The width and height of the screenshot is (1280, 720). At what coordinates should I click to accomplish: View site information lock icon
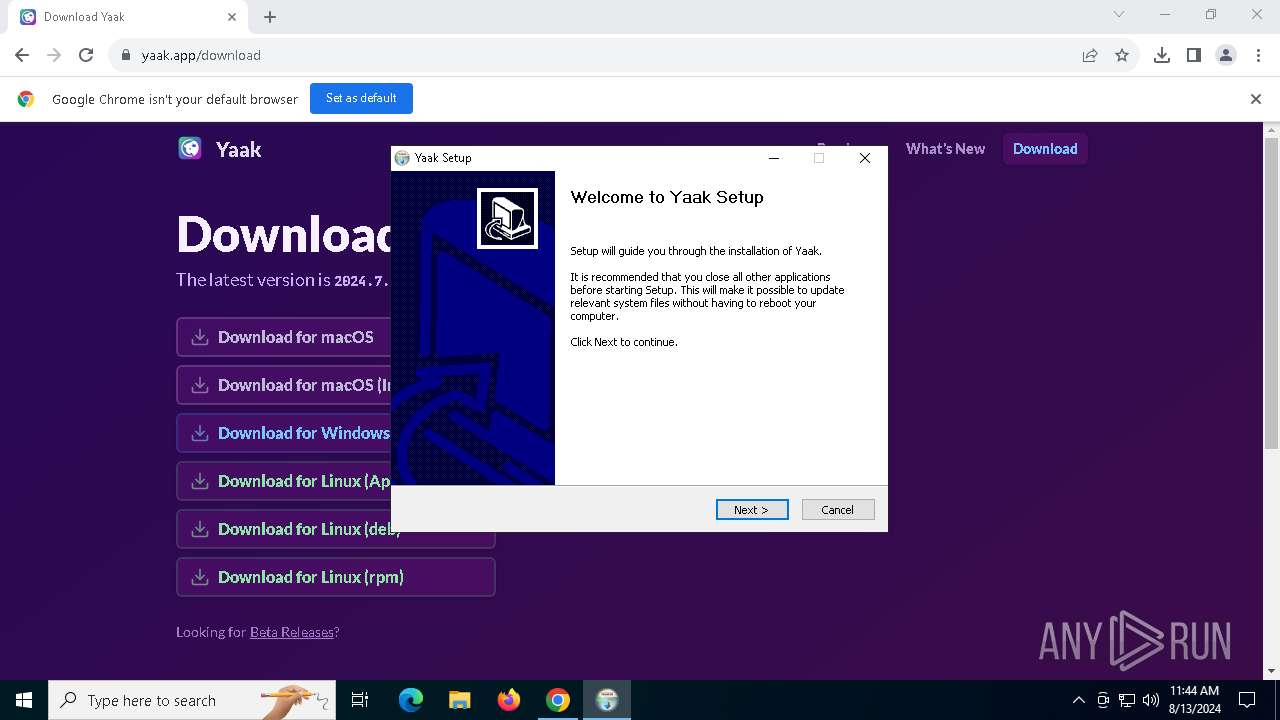[126, 55]
